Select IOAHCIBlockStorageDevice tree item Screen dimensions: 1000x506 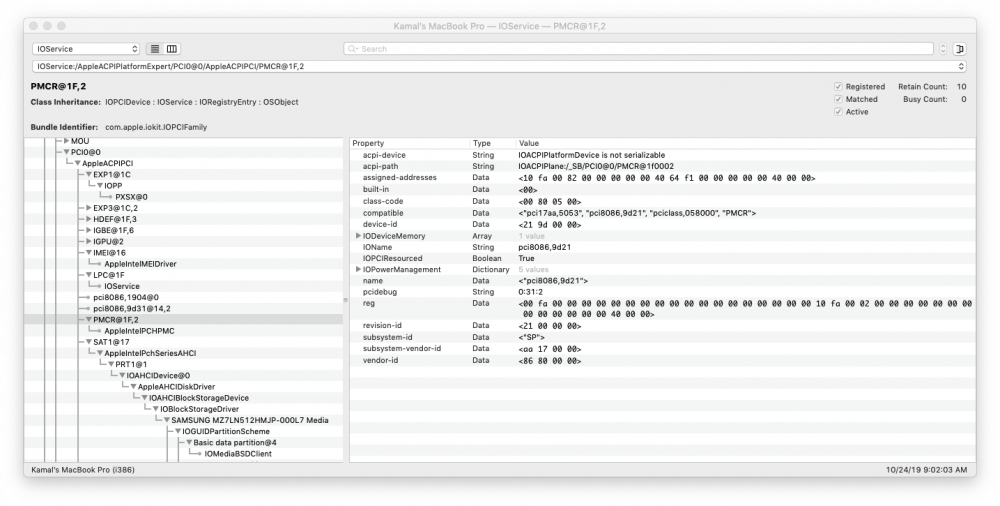(x=199, y=398)
